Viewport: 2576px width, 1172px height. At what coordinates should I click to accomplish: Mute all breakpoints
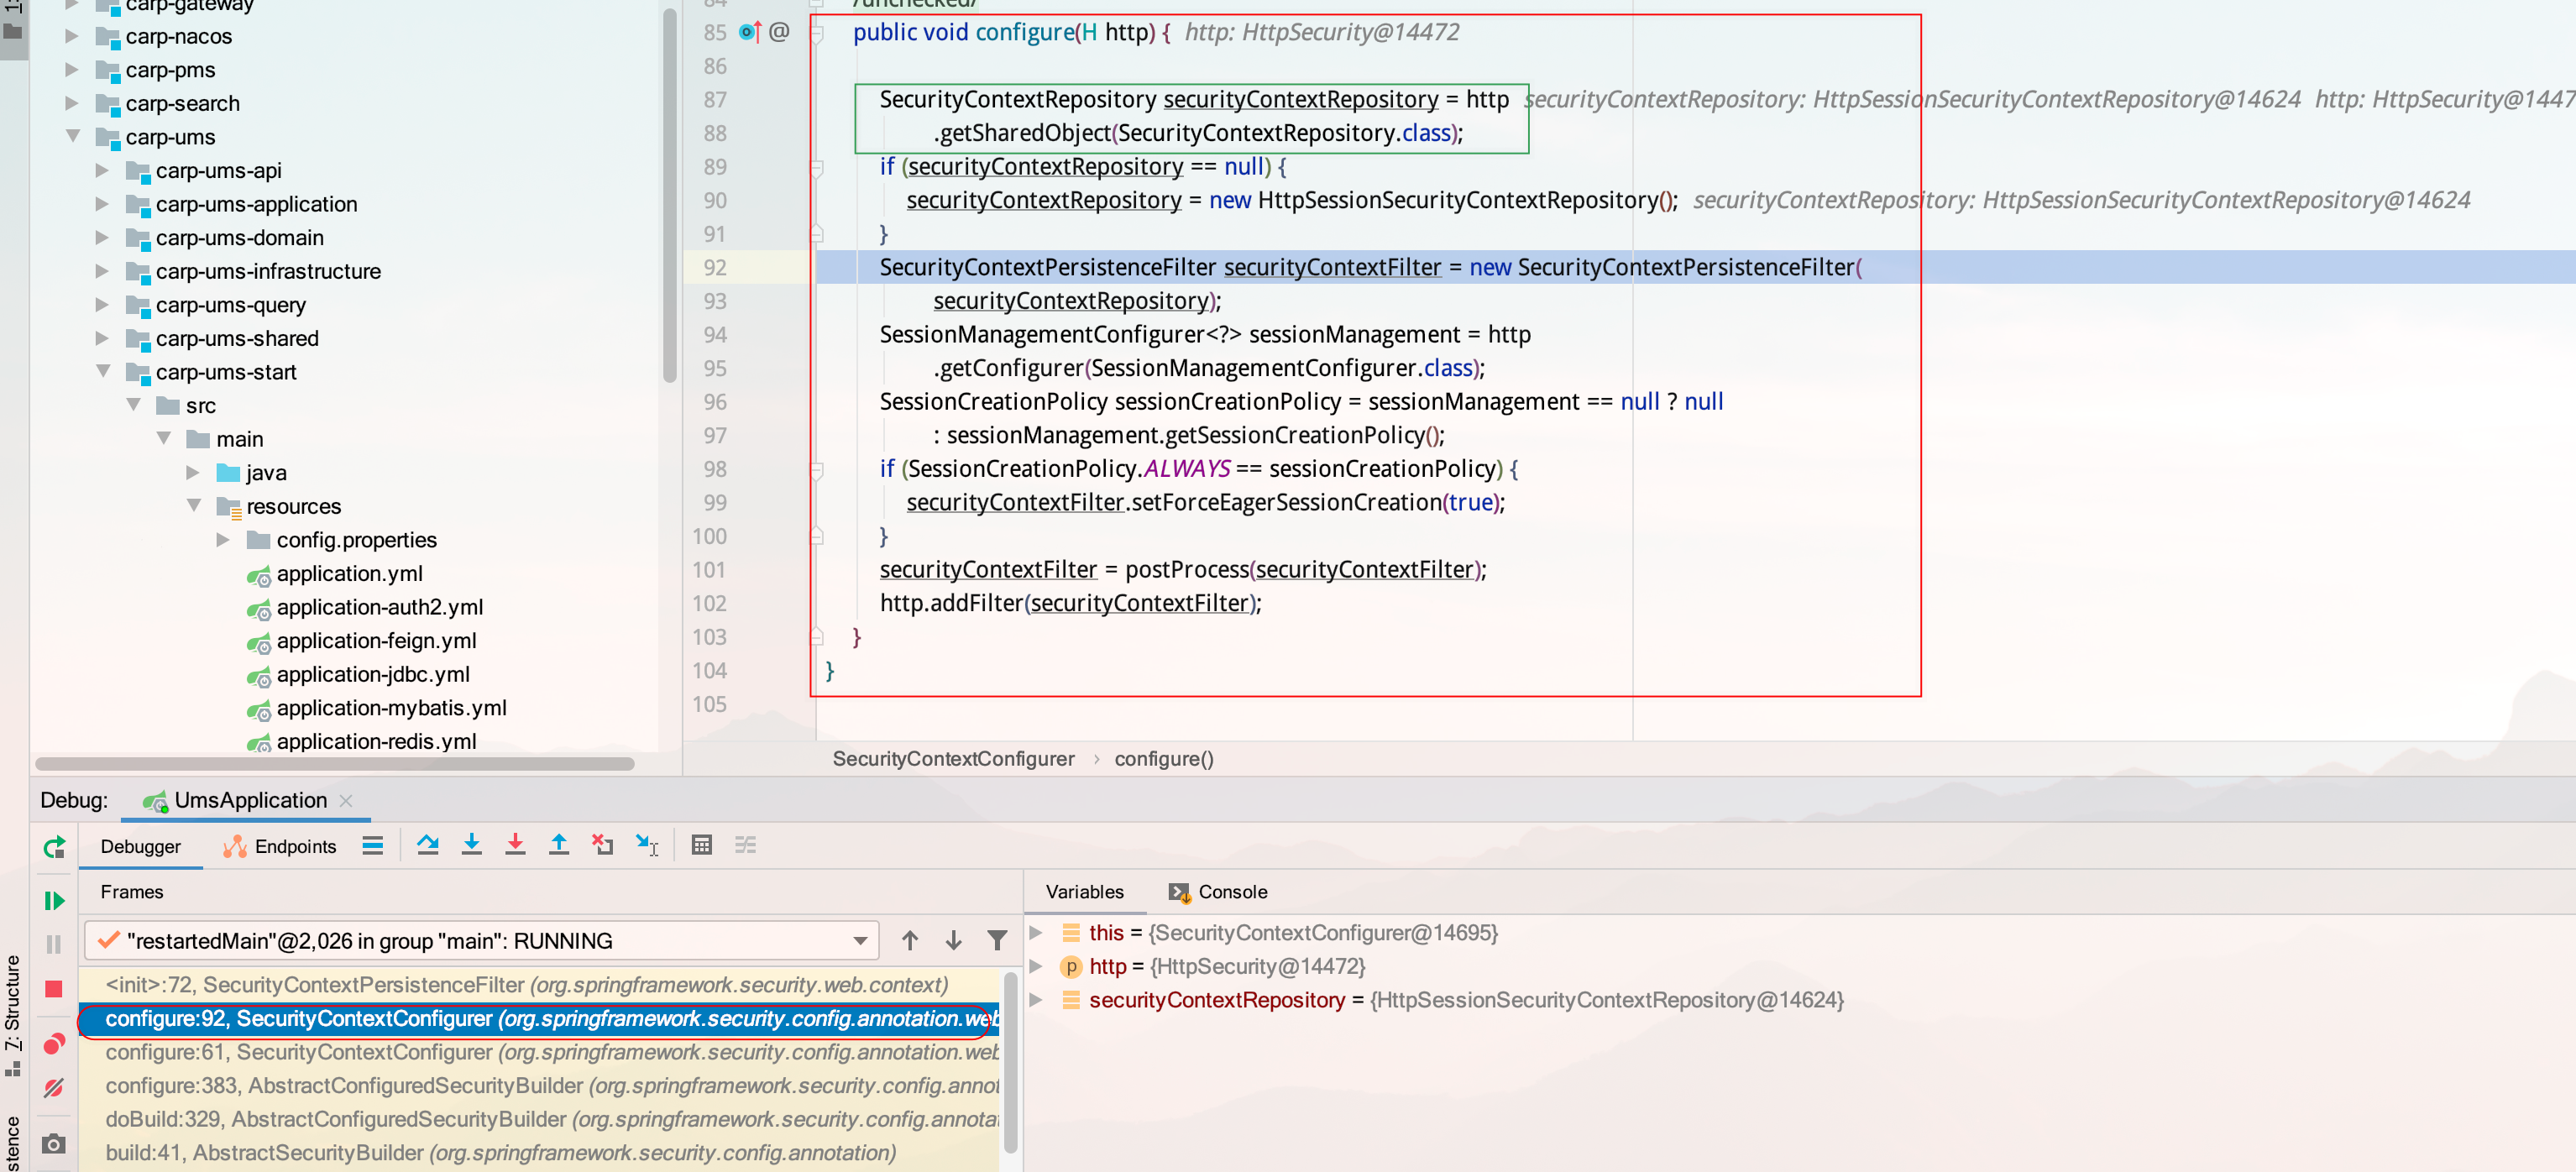coord(54,1088)
